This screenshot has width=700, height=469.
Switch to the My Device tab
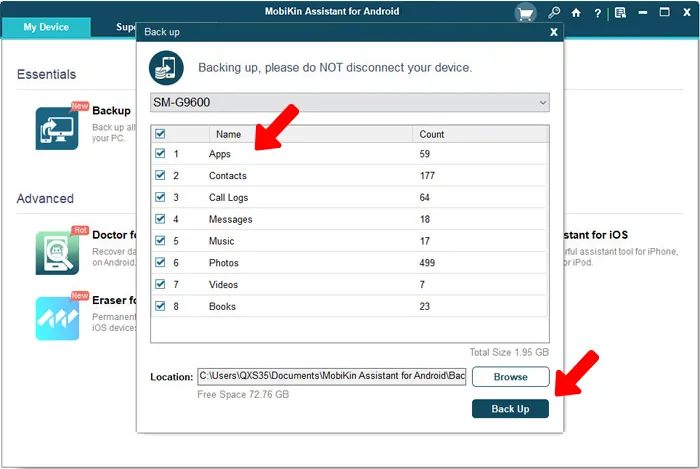point(46,27)
